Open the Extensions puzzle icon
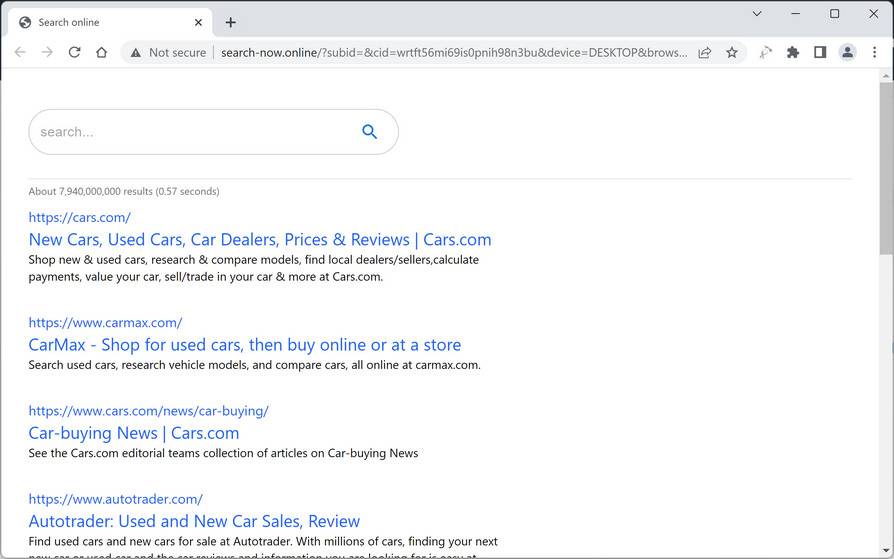Image resolution: width=894 pixels, height=559 pixels. point(793,52)
